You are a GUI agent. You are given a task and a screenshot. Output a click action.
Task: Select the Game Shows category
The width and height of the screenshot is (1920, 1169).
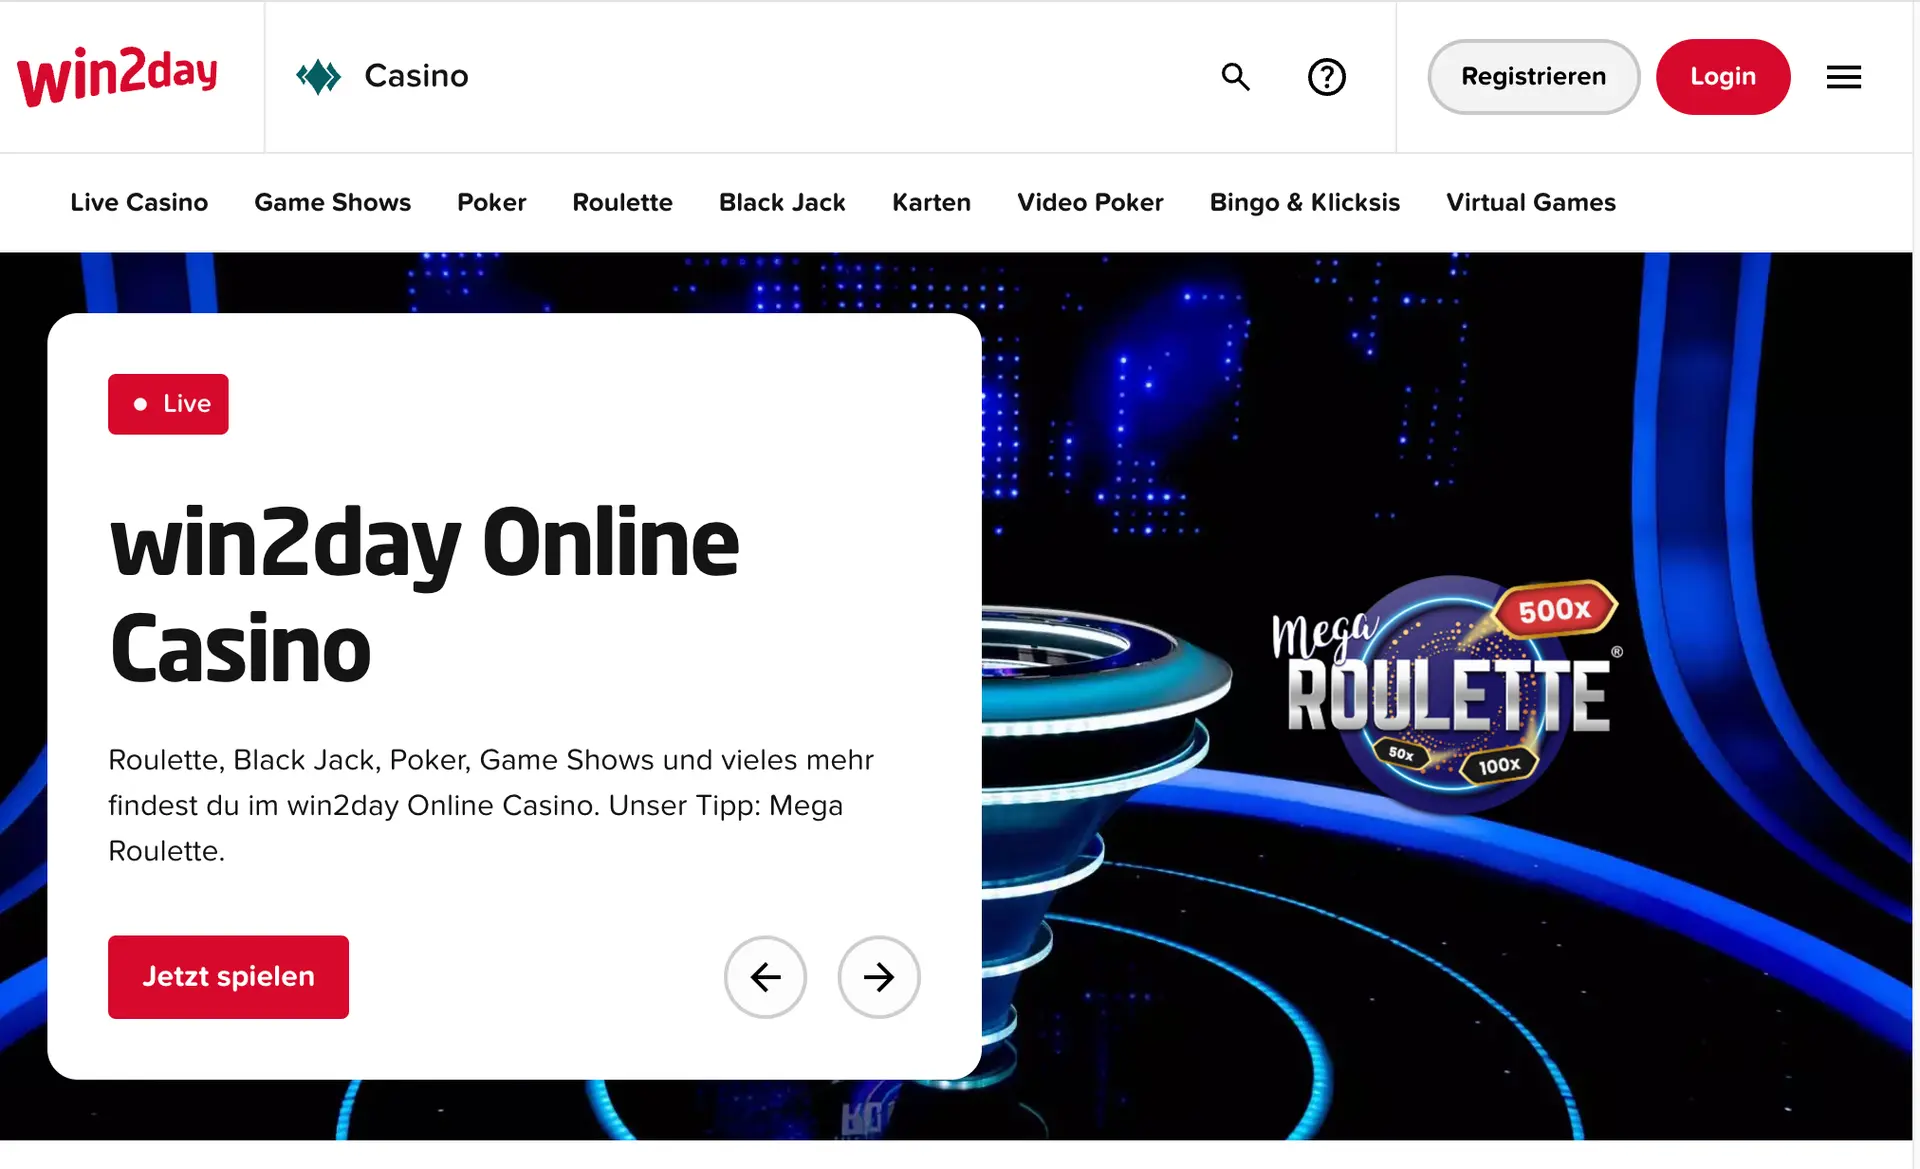(x=332, y=202)
